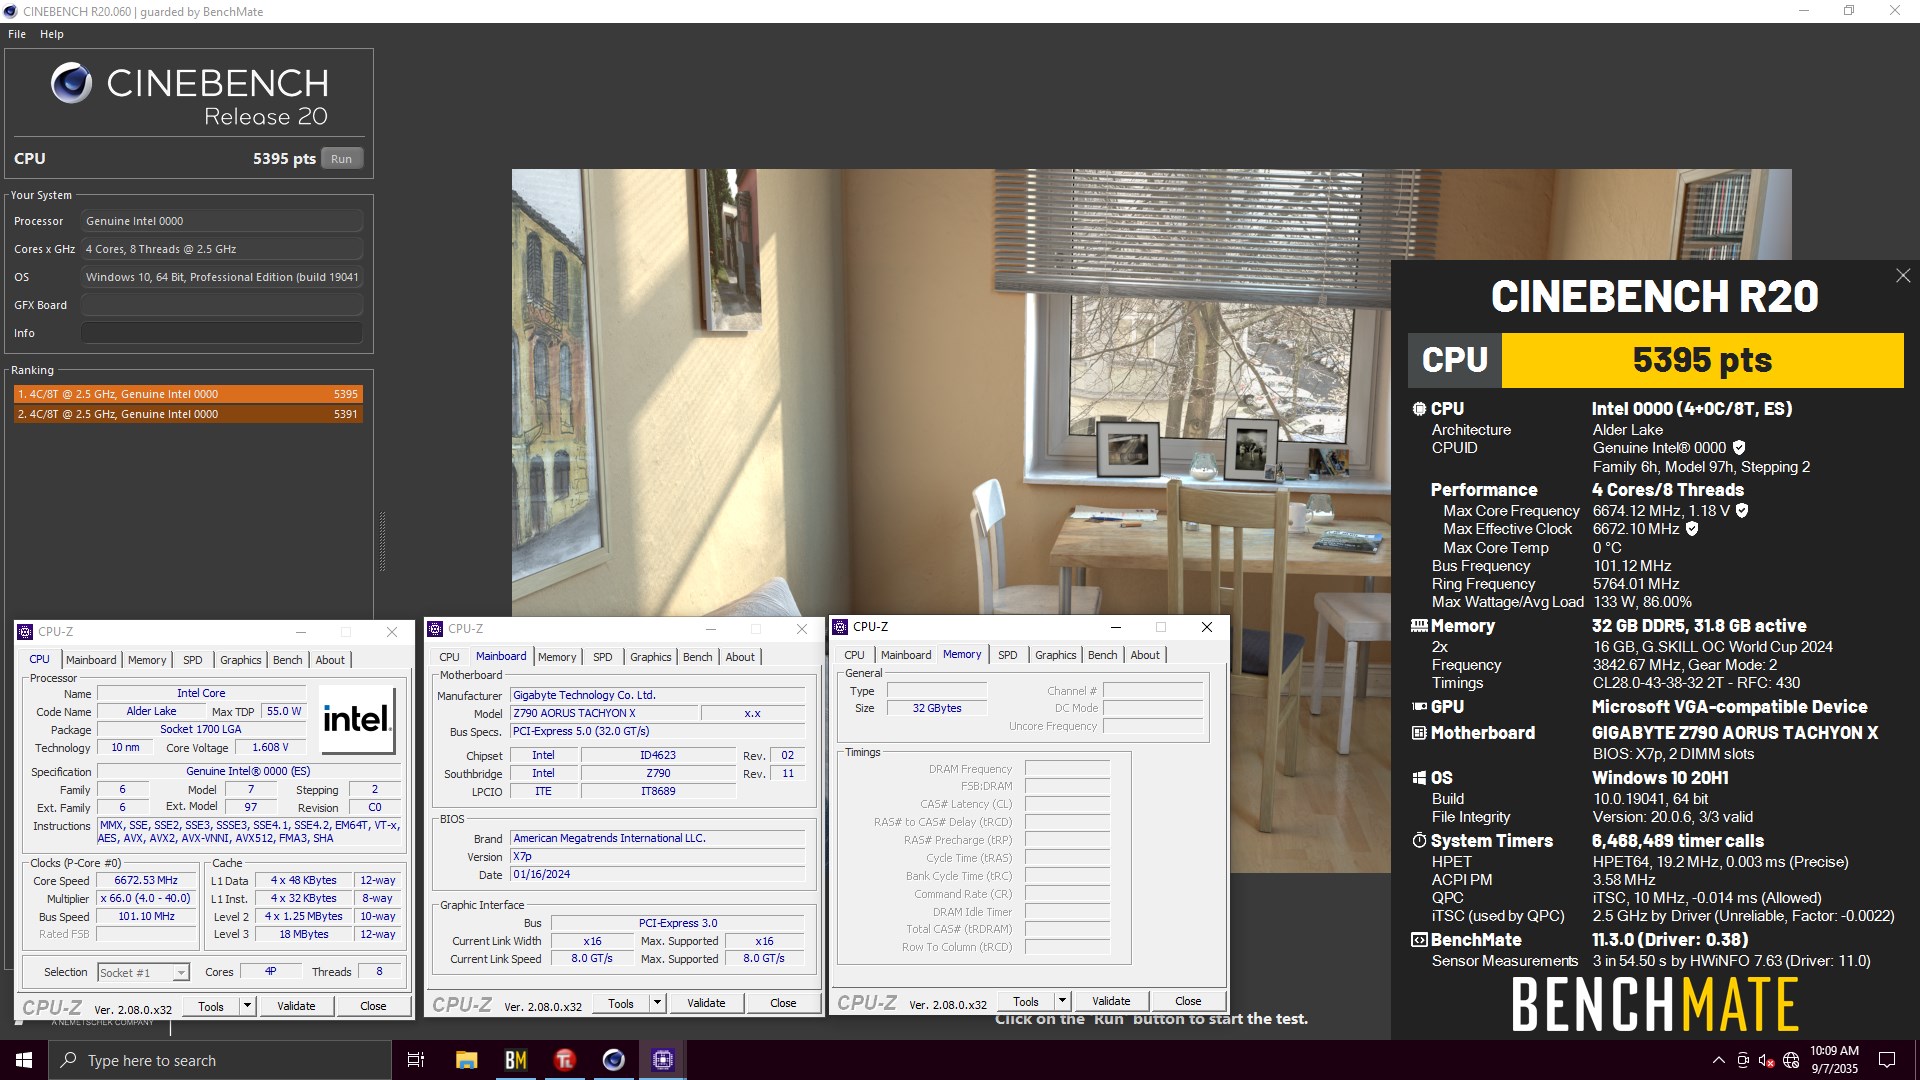Click Tools button in CPU-Z Memory window
1920x1080 pixels.
point(1026,1002)
